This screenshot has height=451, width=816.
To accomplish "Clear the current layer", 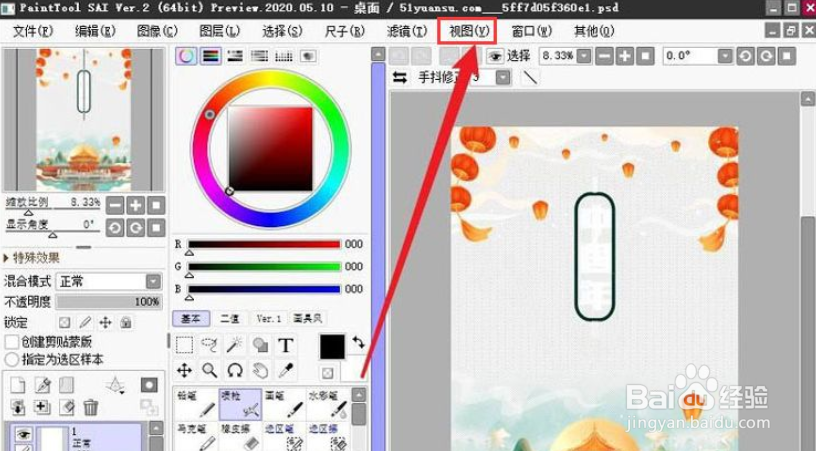I will [x=66, y=407].
